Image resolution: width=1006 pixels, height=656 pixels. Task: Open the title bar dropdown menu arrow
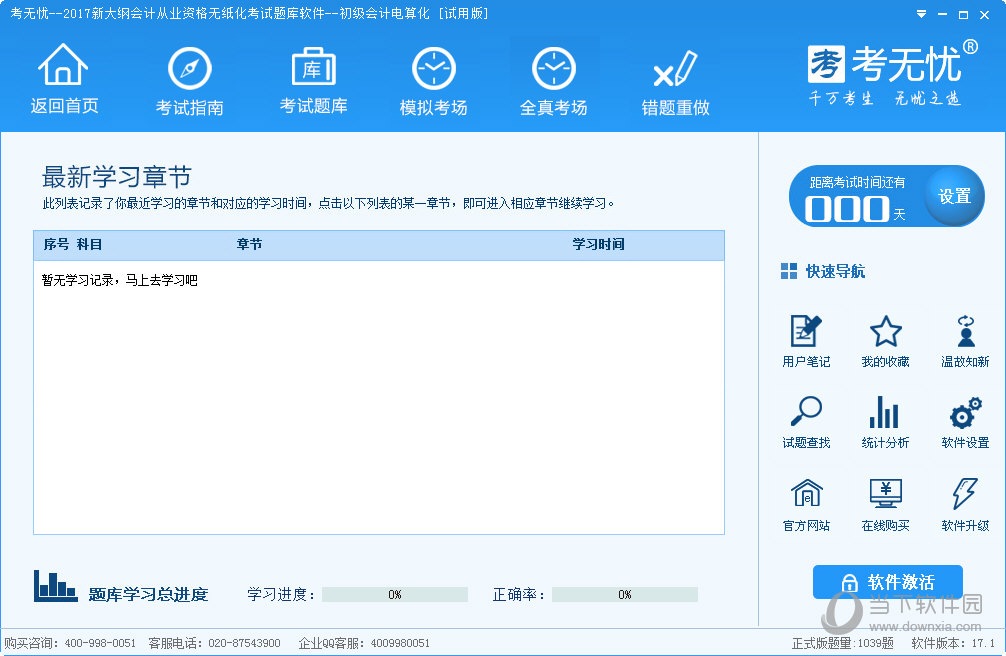pyautogui.click(x=920, y=14)
